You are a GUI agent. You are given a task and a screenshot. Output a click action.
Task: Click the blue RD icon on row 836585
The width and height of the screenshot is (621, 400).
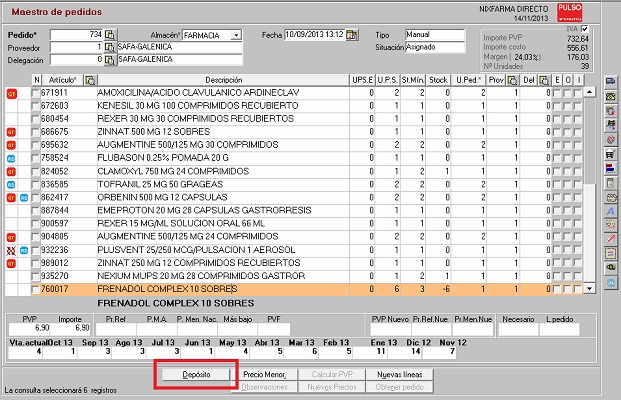pyautogui.click(x=11, y=185)
